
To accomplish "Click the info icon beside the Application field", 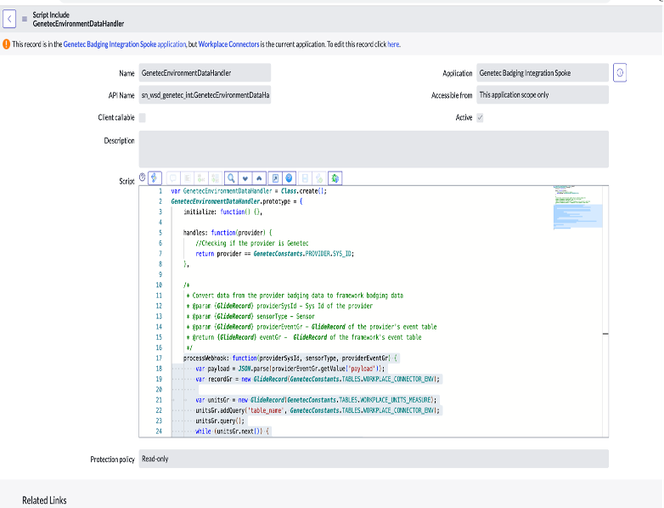I will point(619,72).
